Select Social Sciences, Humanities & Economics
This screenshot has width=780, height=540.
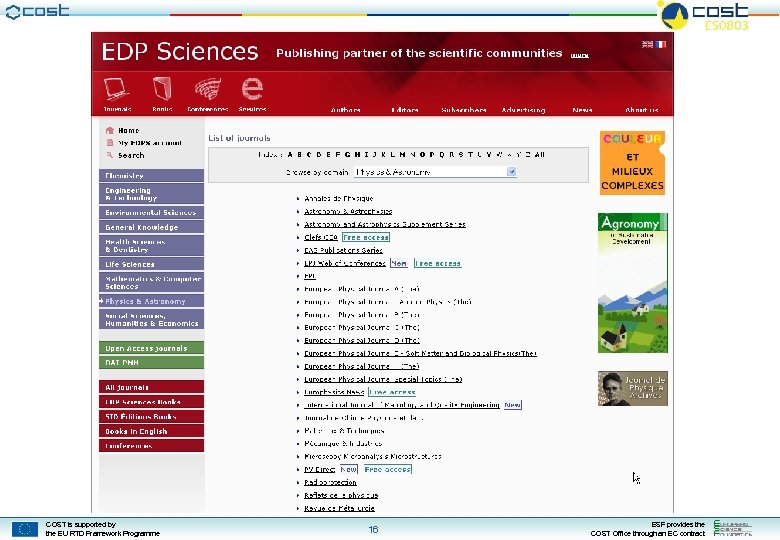click(x=151, y=319)
